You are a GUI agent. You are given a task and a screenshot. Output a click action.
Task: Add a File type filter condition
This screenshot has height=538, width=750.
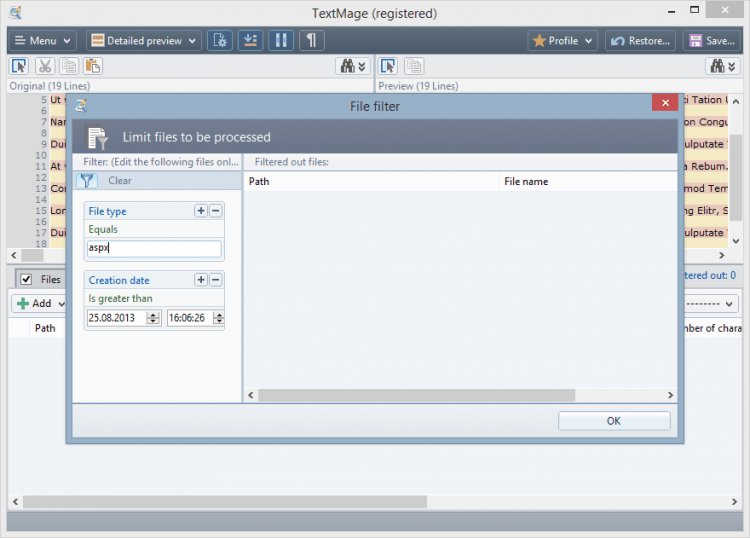[x=201, y=211]
